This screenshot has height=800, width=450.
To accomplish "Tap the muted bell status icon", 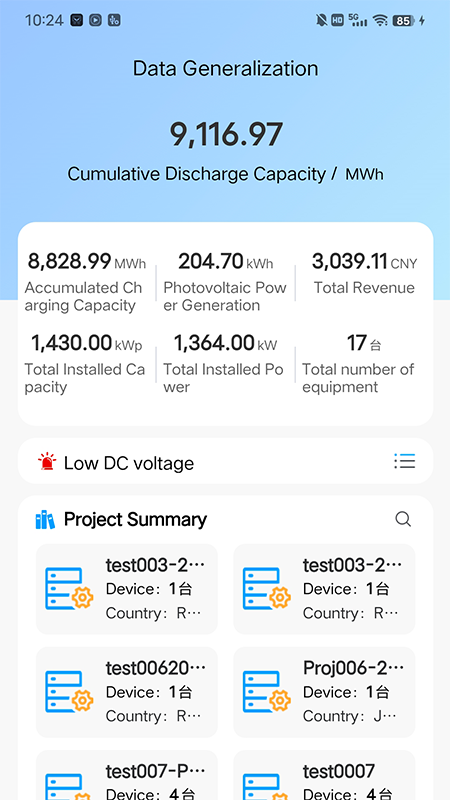I will click(321, 20).
